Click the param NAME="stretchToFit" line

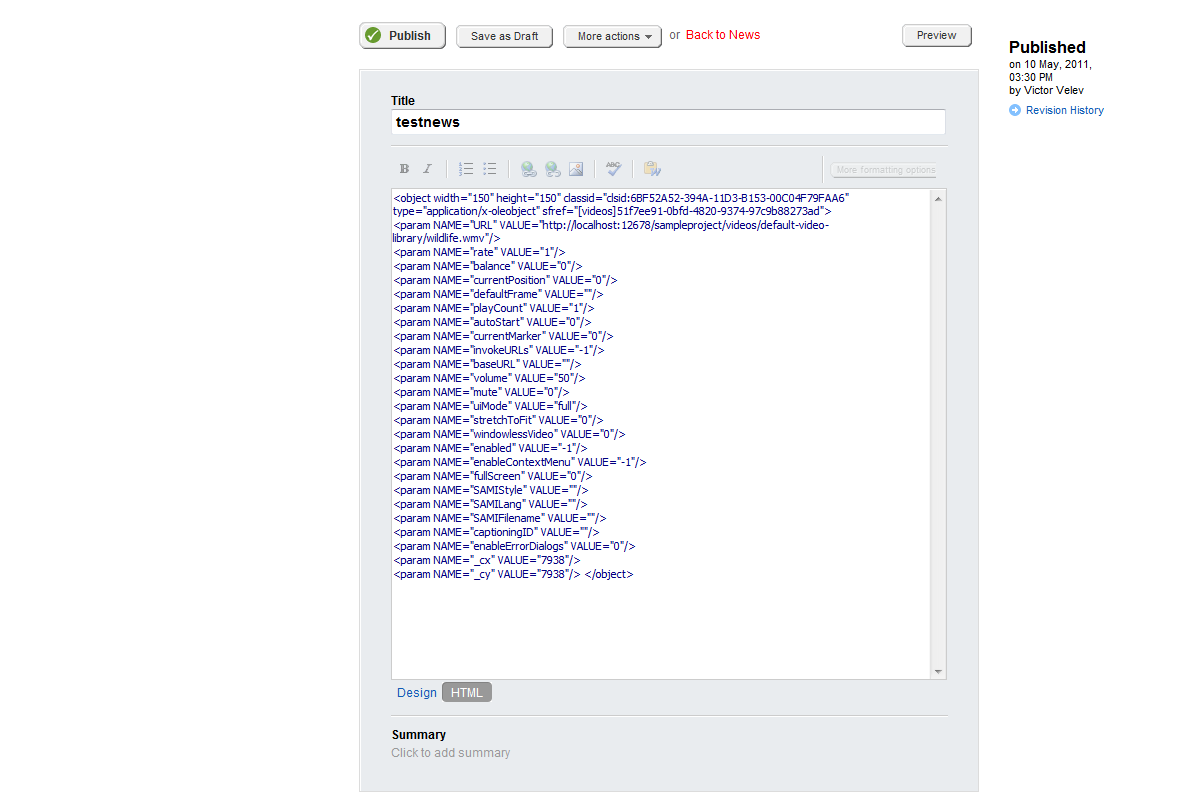click(498, 420)
